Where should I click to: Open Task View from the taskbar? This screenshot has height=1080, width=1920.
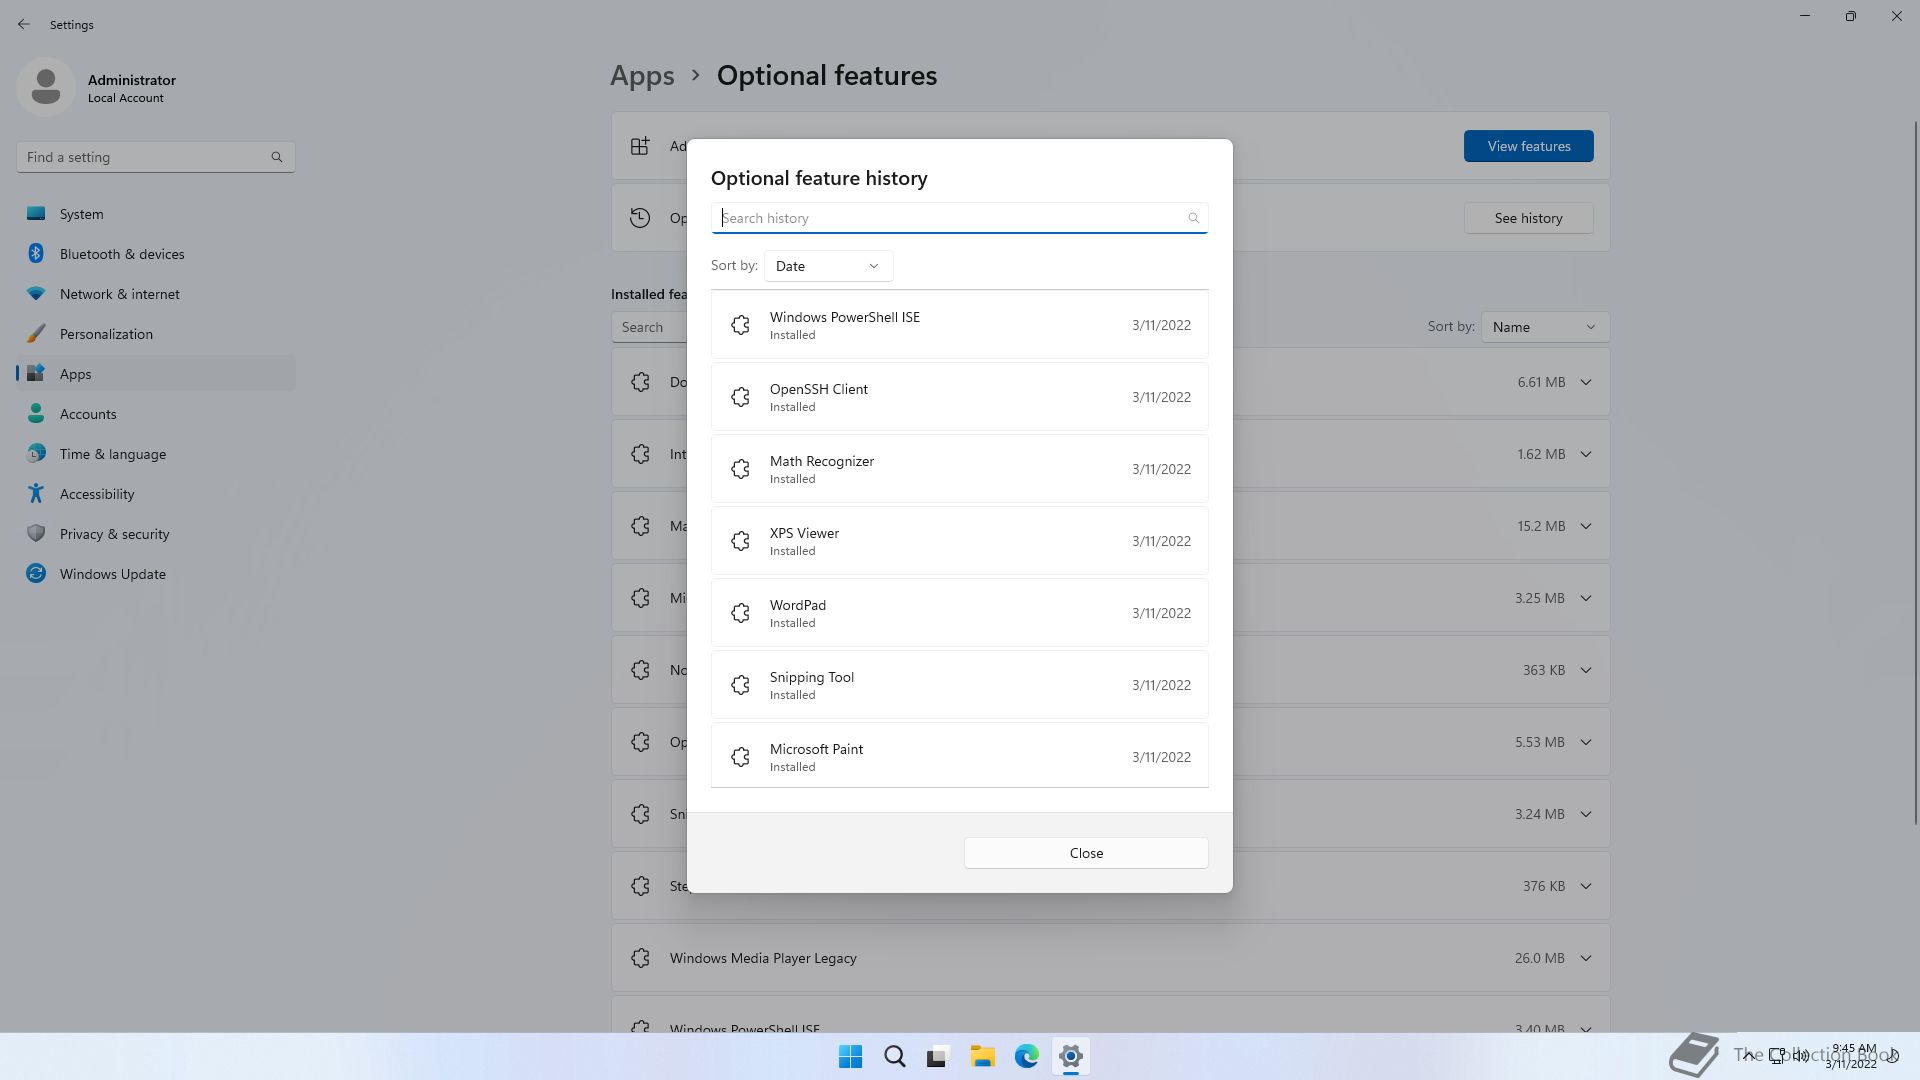pyautogui.click(x=938, y=1056)
